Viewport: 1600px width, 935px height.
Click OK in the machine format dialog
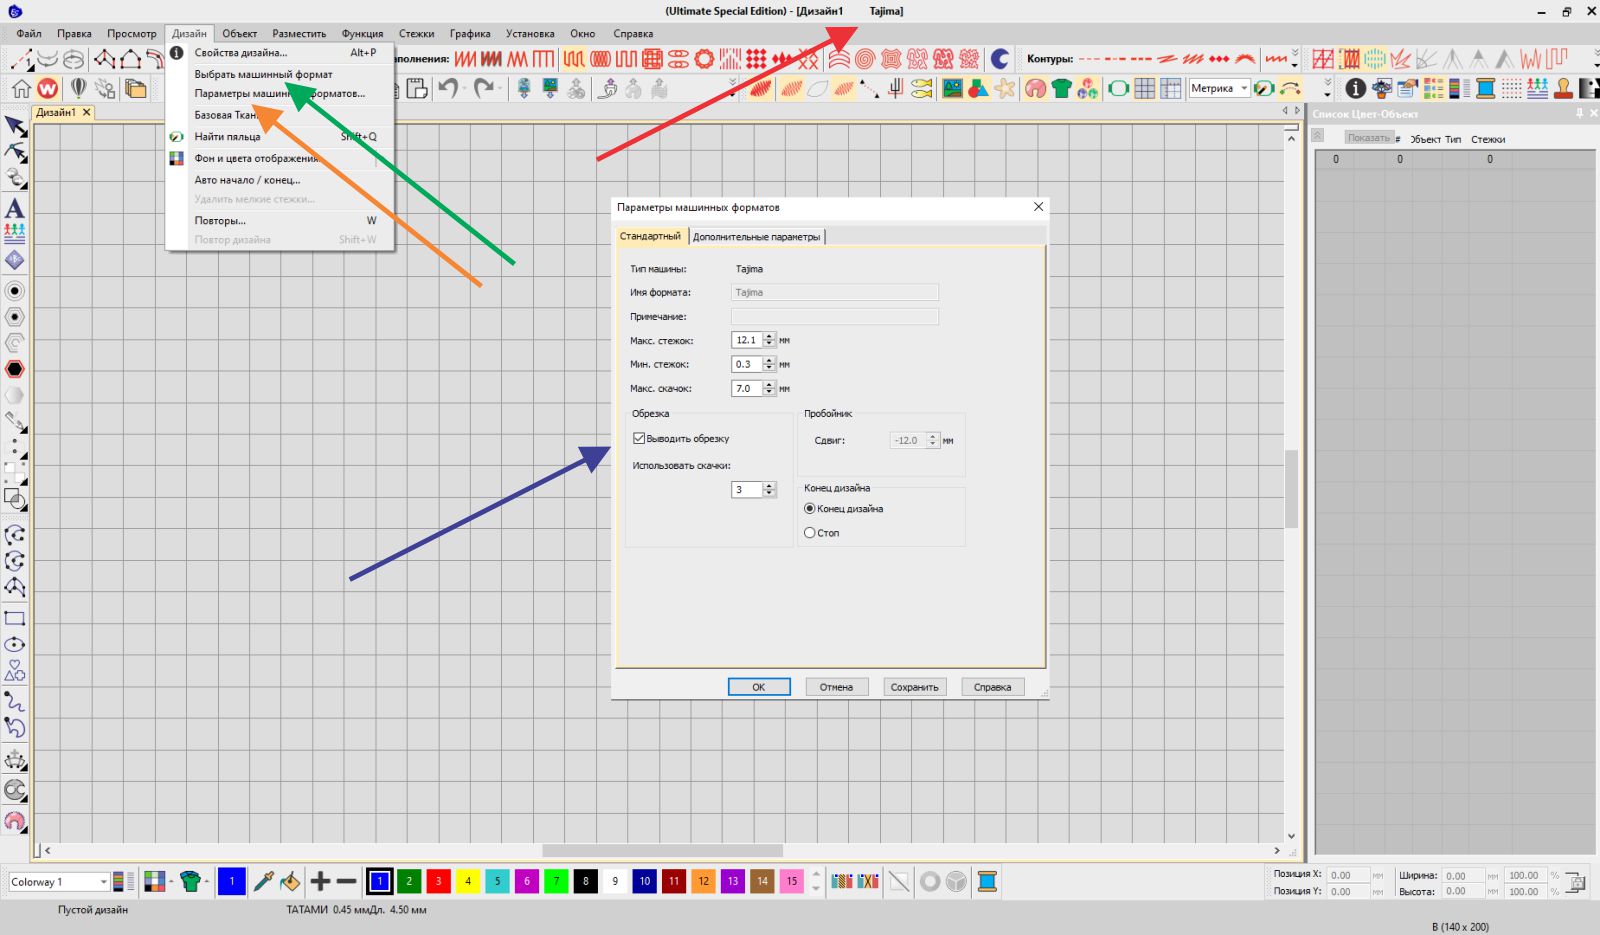pyautogui.click(x=759, y=687)
